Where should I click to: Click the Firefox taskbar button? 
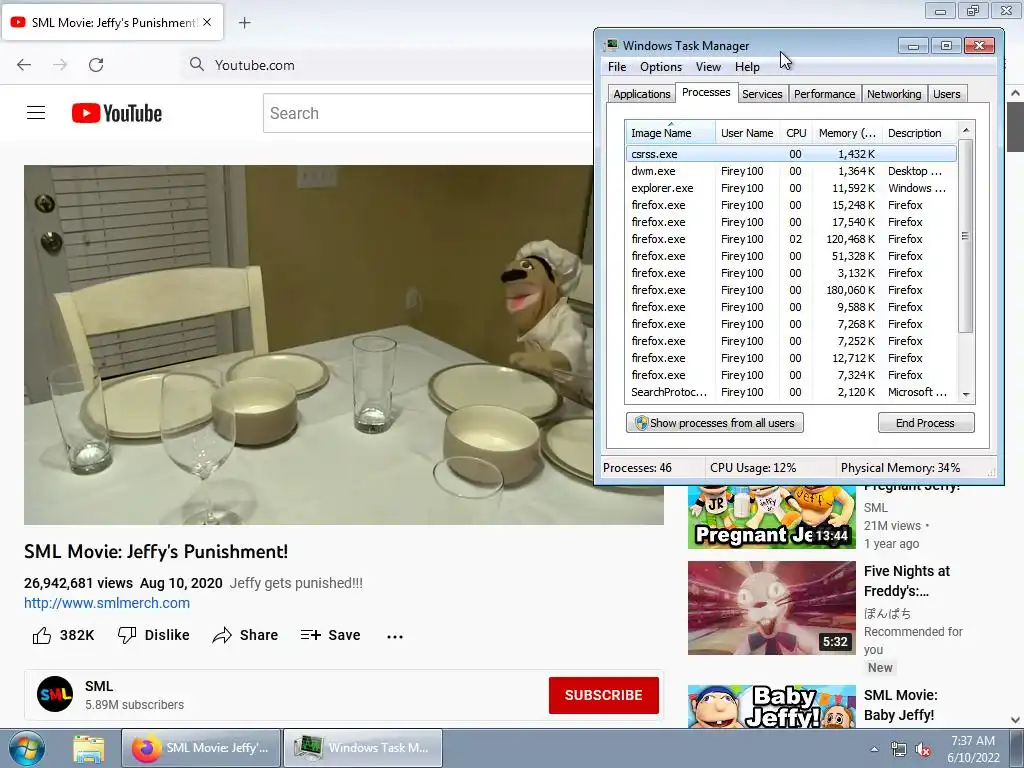pyautogui.click(x=201, y=748)
